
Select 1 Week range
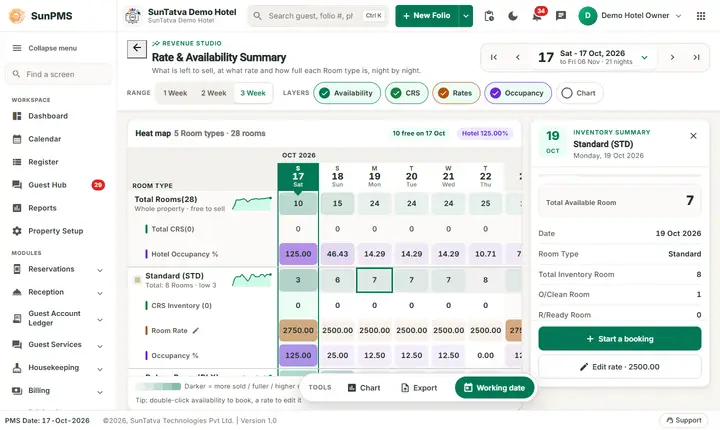175,93
